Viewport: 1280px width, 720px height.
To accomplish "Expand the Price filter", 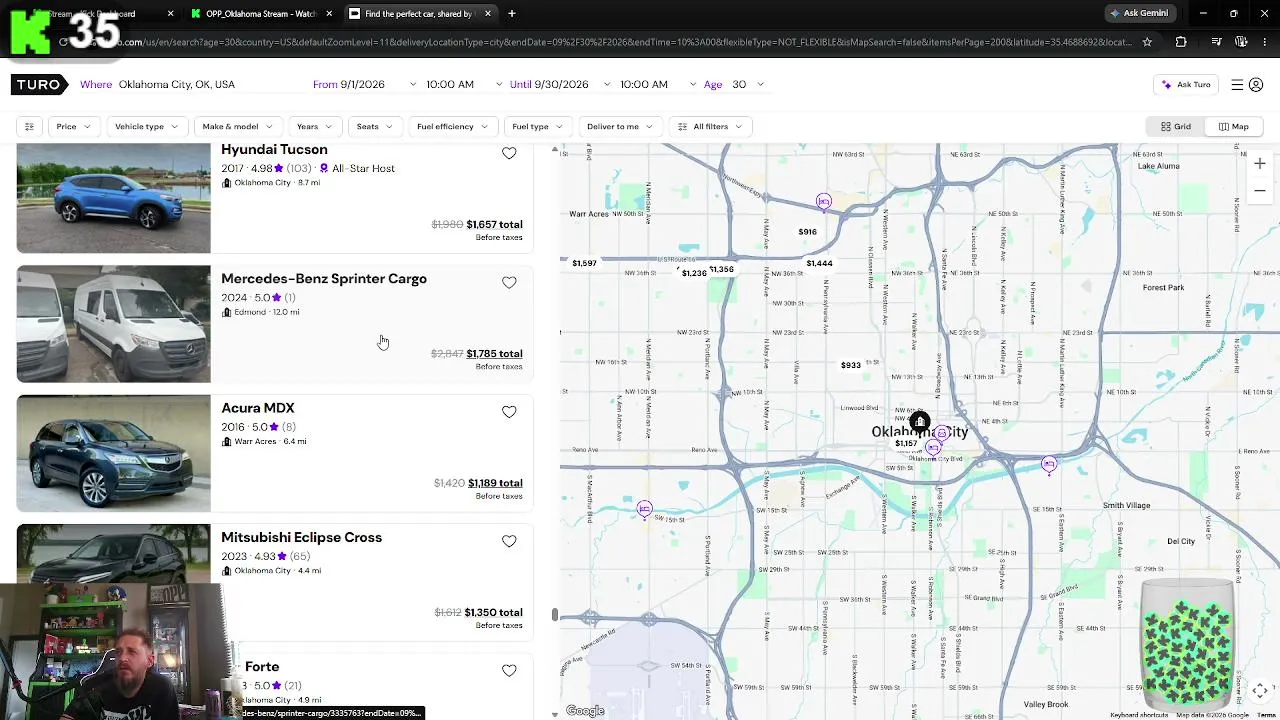I will point(74,127).
